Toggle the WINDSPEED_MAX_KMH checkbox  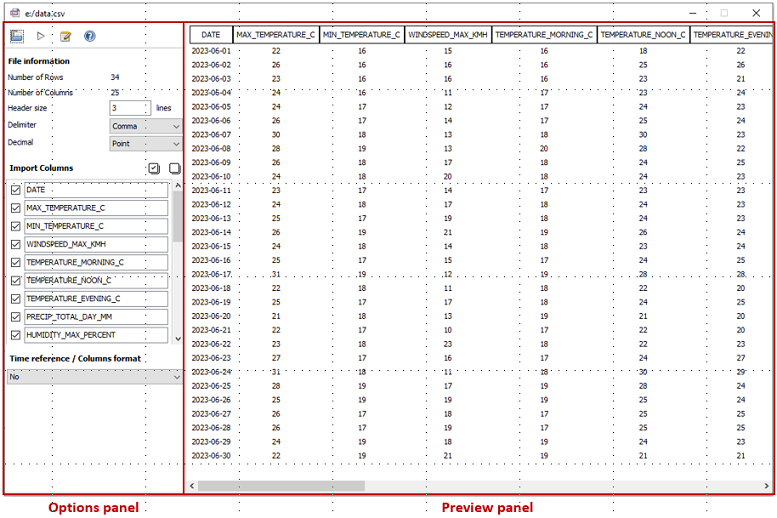click(x=15, y=244)
